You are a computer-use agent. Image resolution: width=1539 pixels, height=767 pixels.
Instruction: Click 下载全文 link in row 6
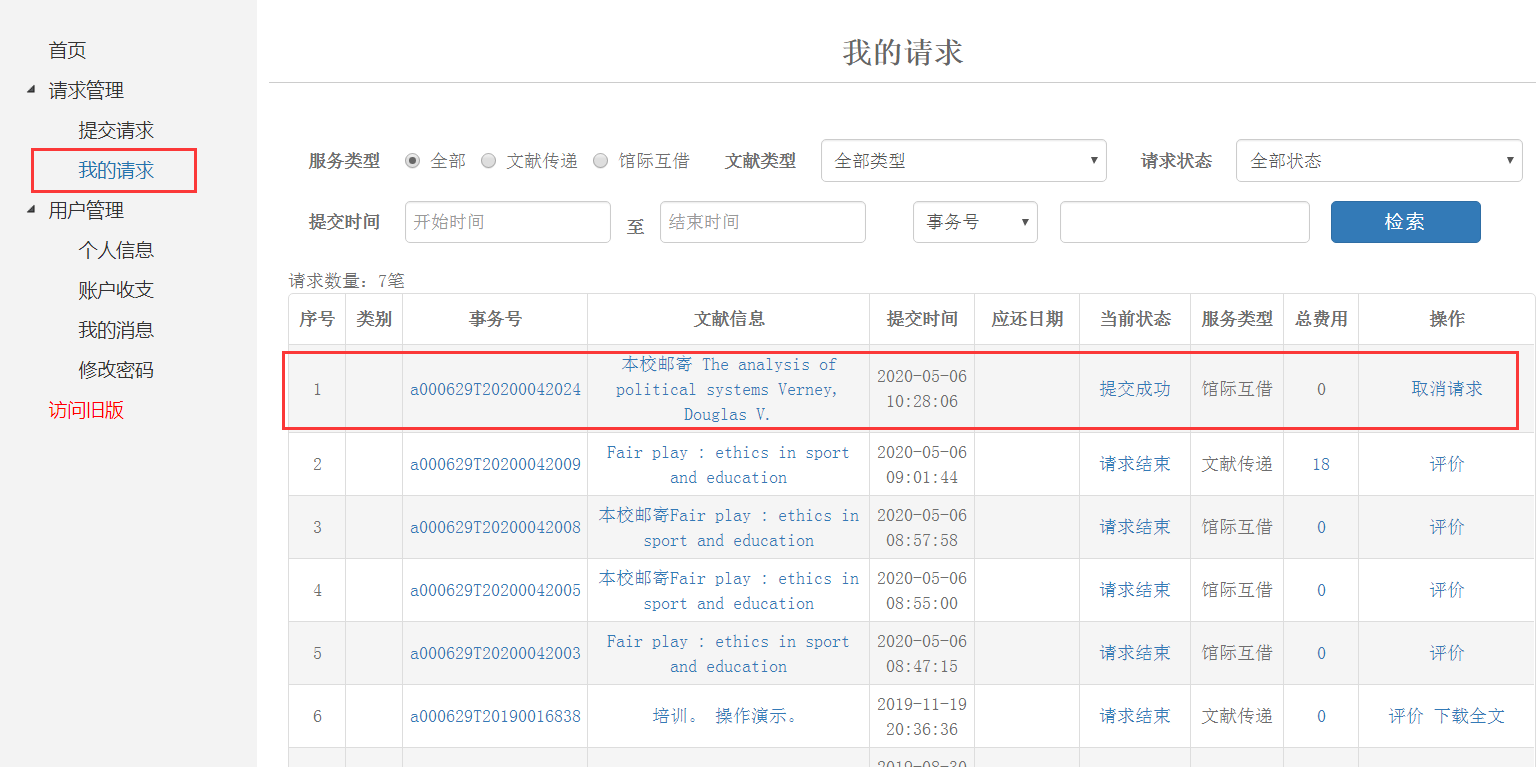point(1469,716)
